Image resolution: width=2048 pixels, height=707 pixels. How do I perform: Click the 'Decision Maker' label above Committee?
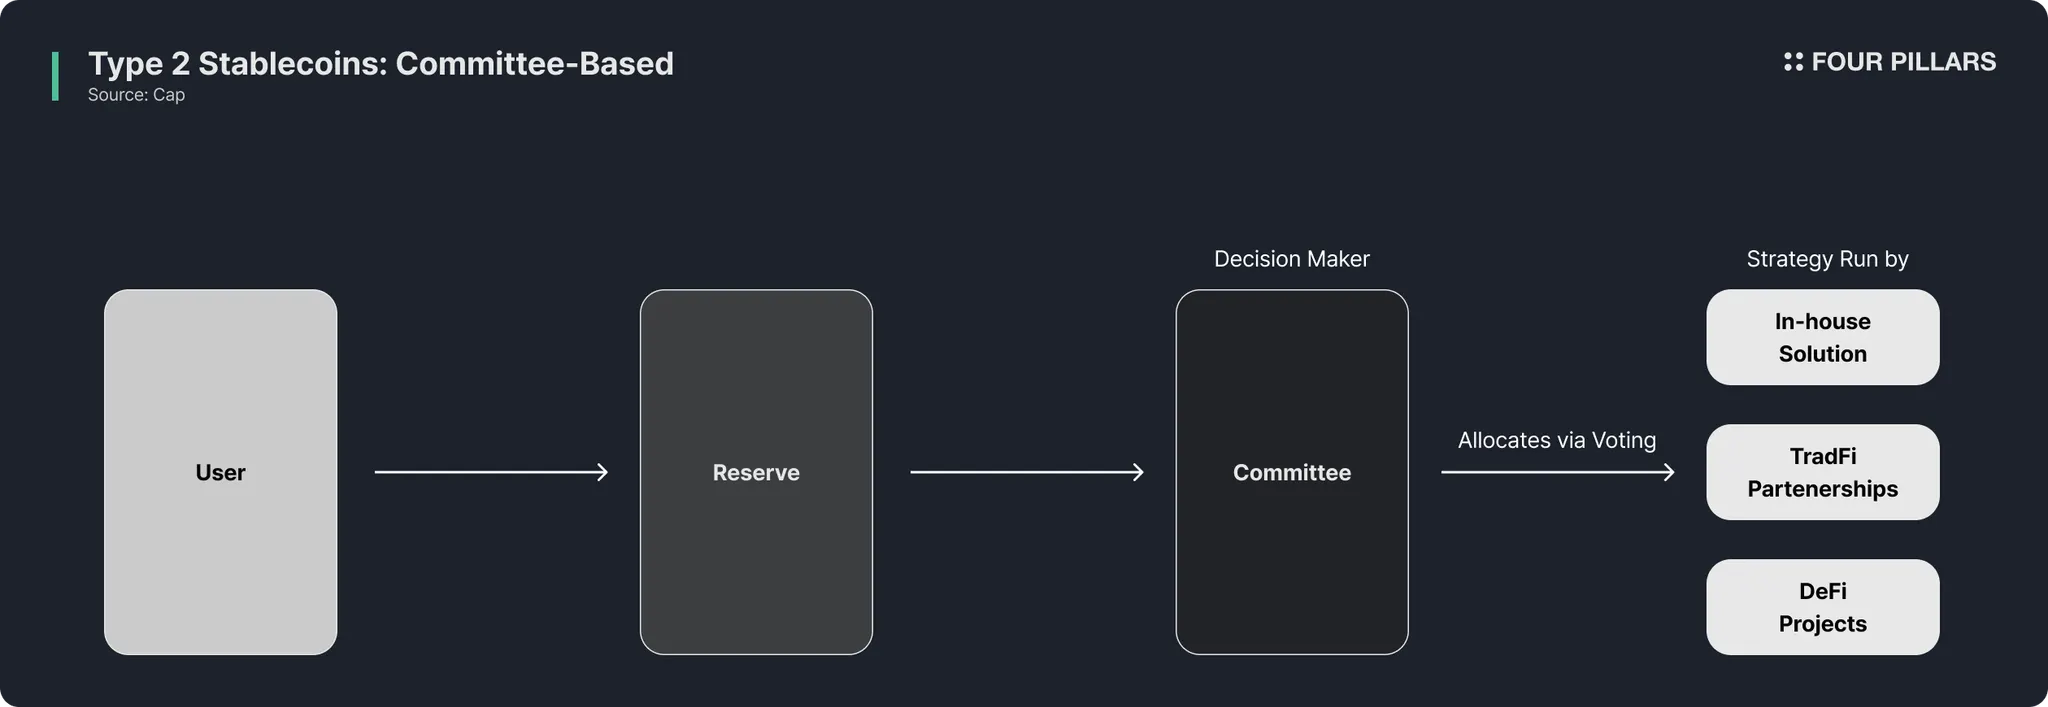(x=1291, y=259)
